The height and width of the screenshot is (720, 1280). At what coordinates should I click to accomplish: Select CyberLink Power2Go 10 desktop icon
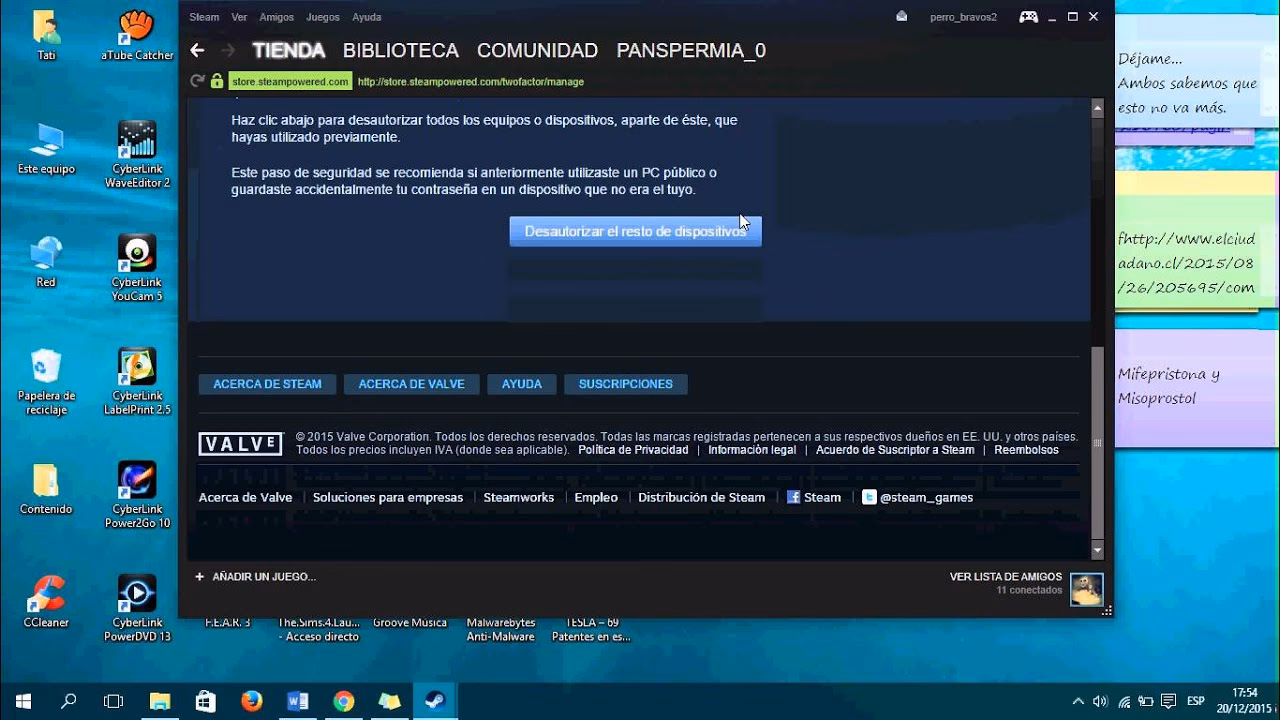(137, 494)
